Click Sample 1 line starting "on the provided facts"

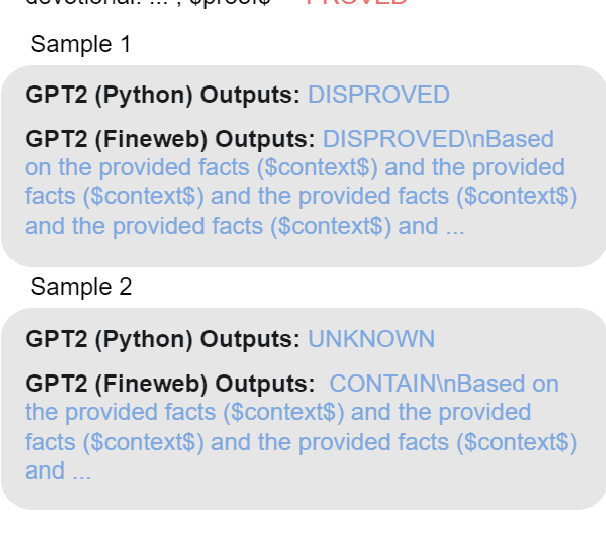pyautogui.click(x=295, y=168)
